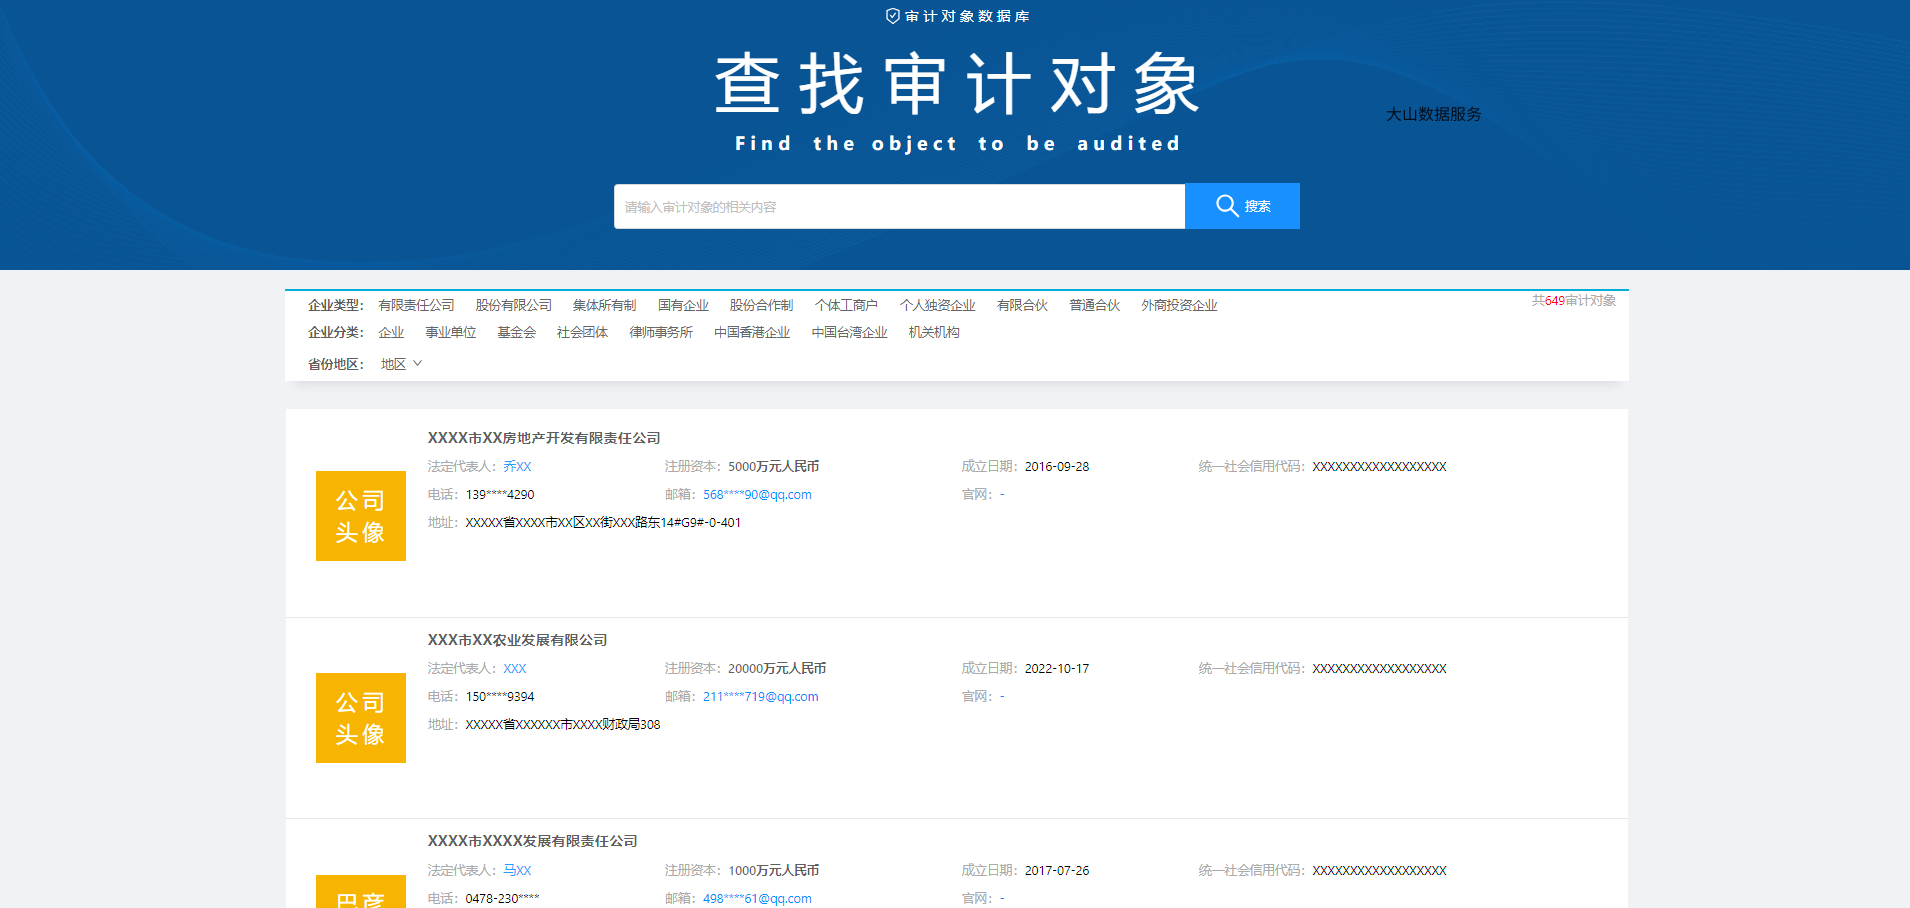Filter category by 基金会

517,332
